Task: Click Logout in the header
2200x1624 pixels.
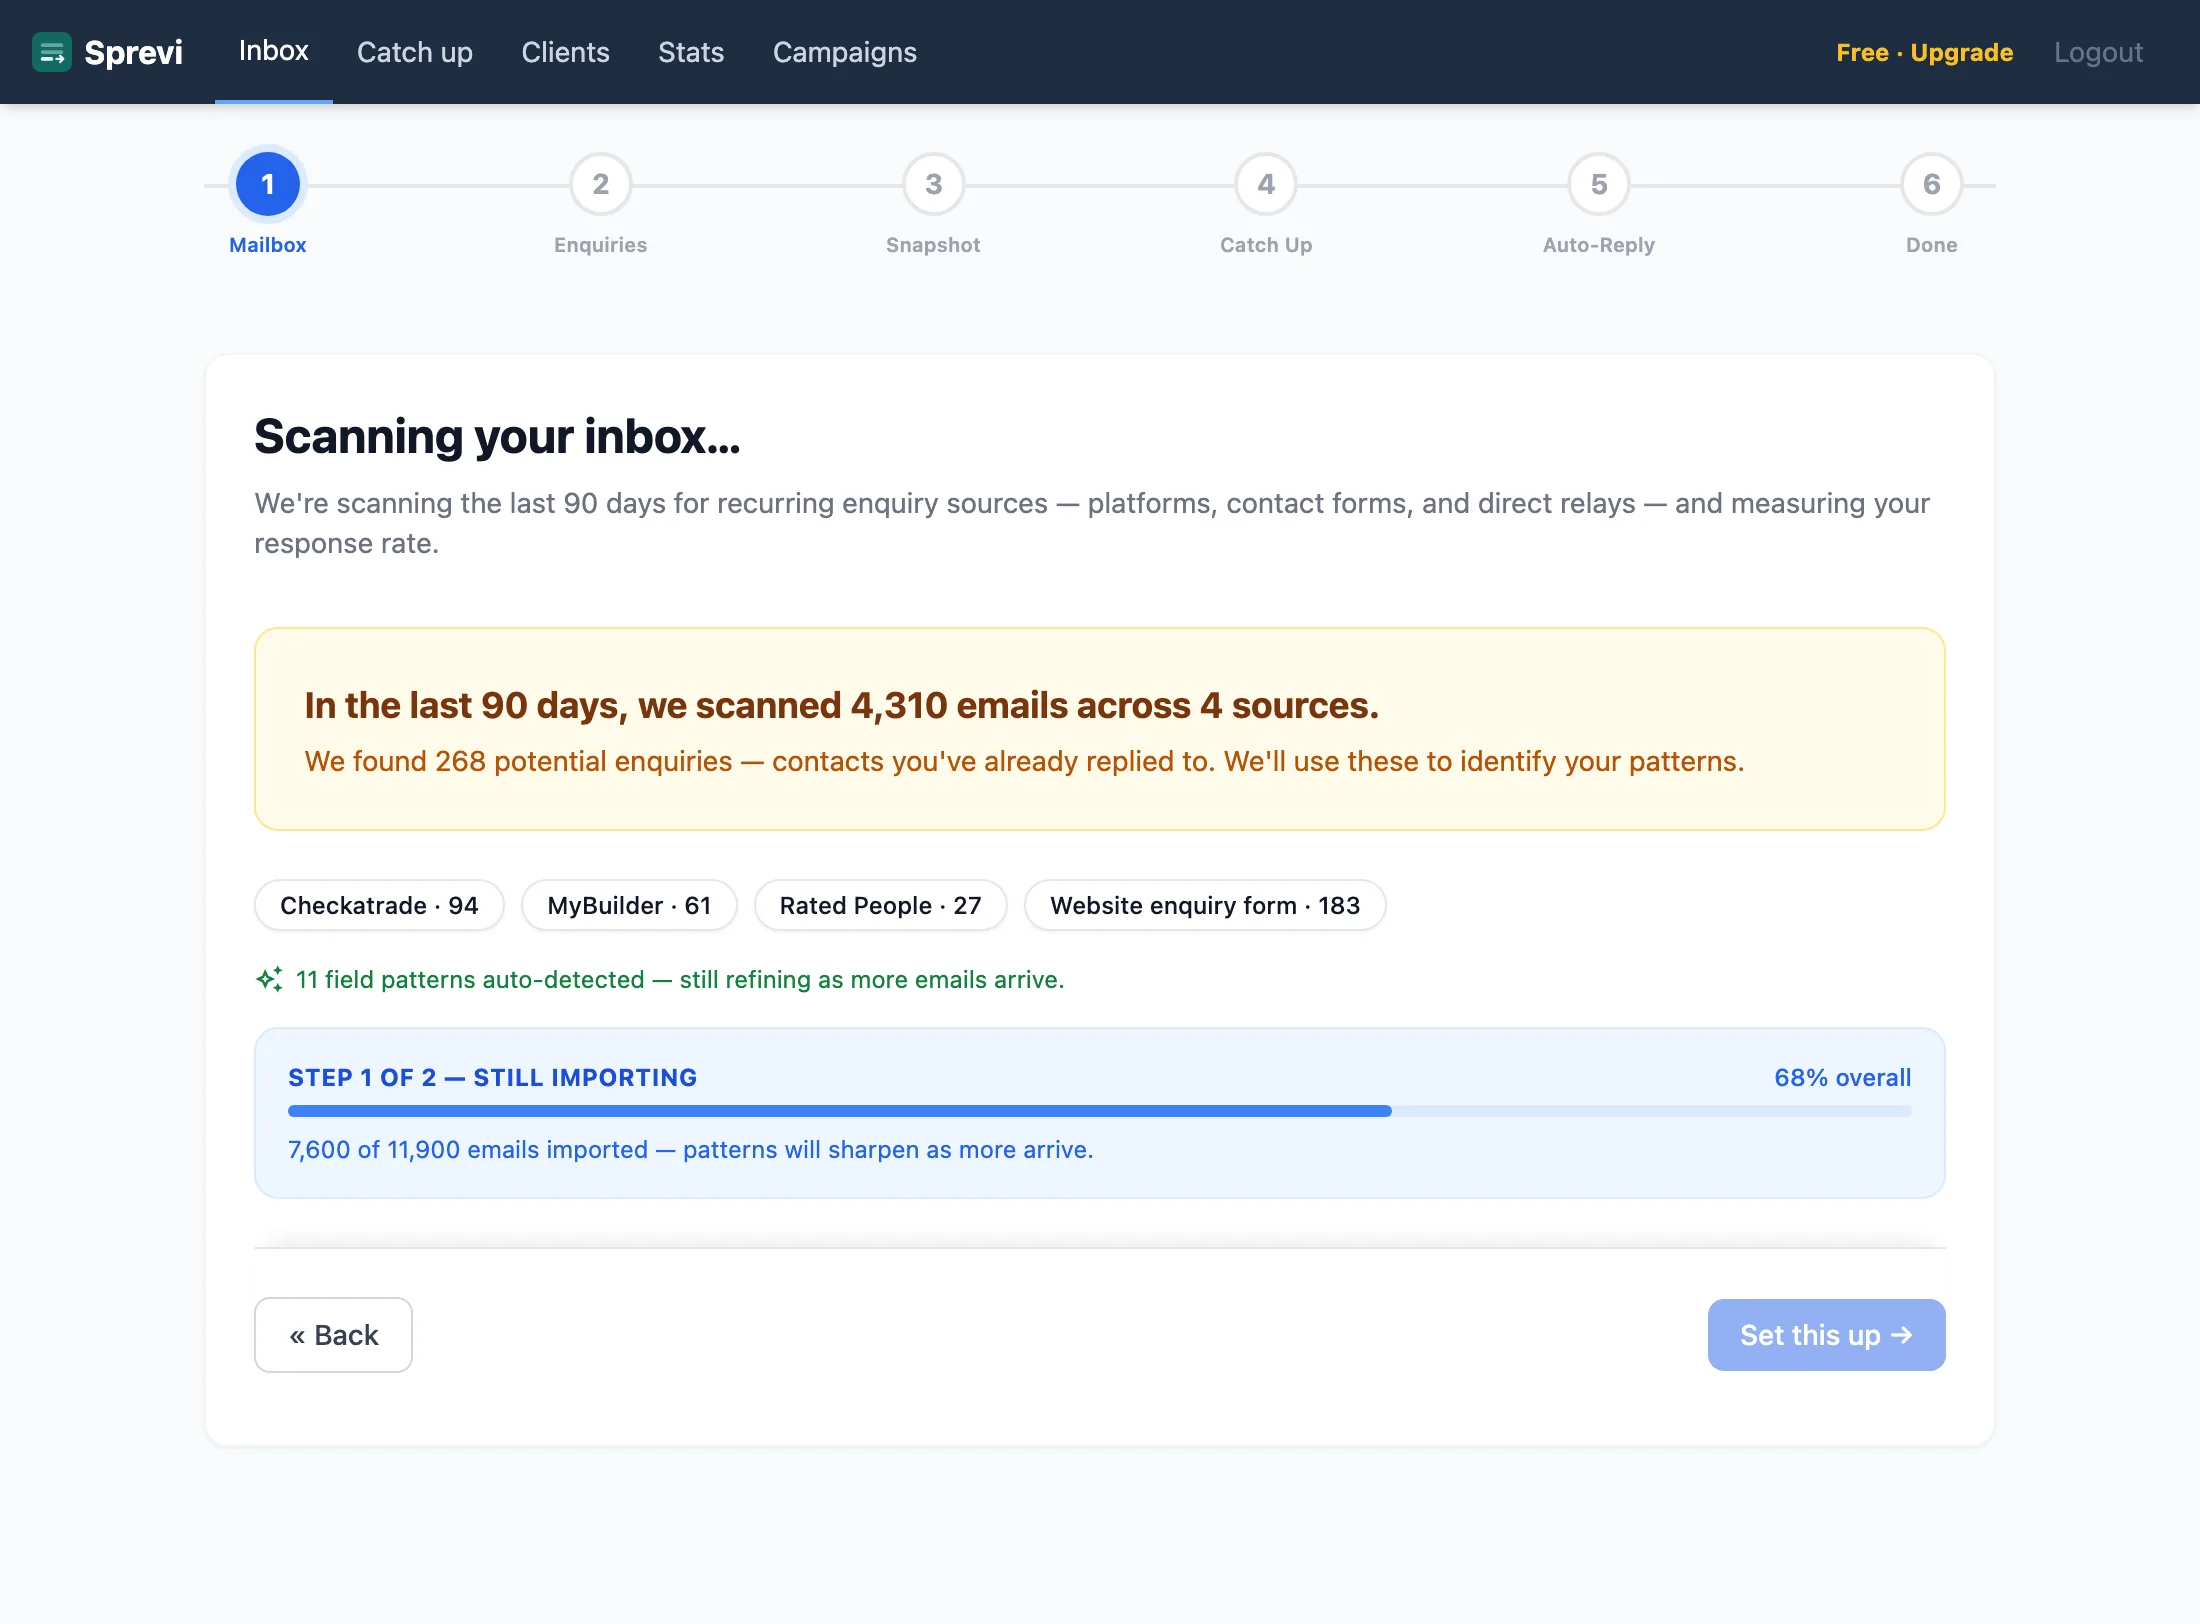Action: pyautogui.click(x=2098, y=52)
